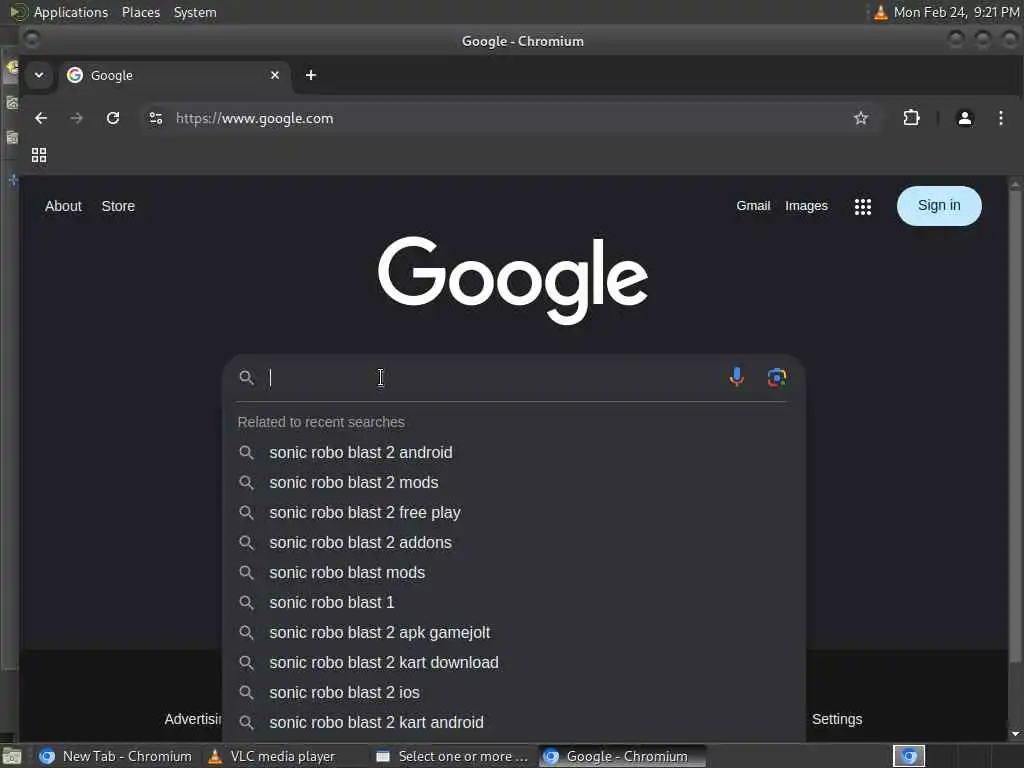Click the clock showing Mon Feb 24

click(x=956, y=12)
